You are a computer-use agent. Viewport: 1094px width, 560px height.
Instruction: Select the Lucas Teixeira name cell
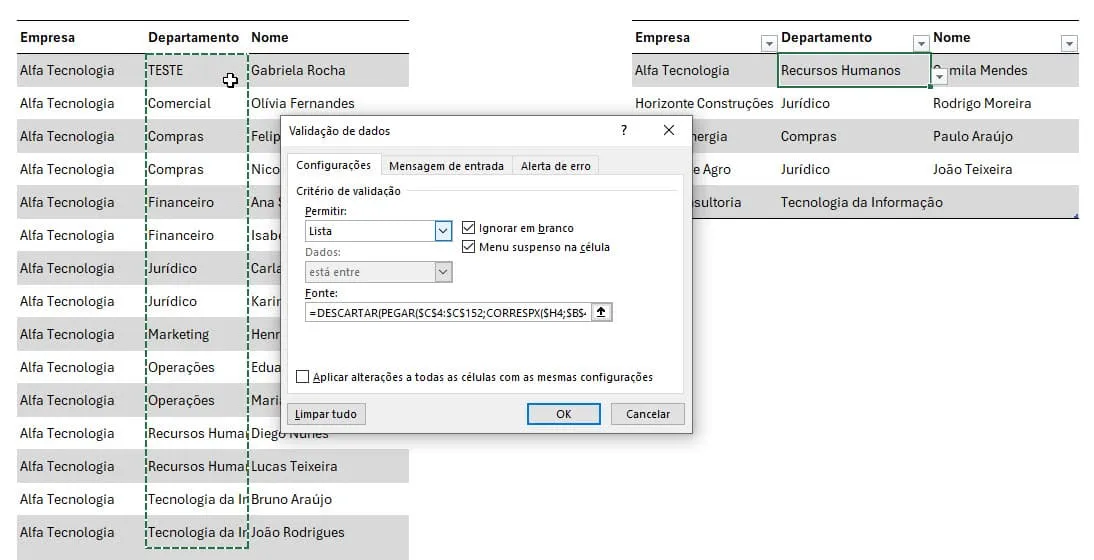pyautogui.click(x=329, y=466)
